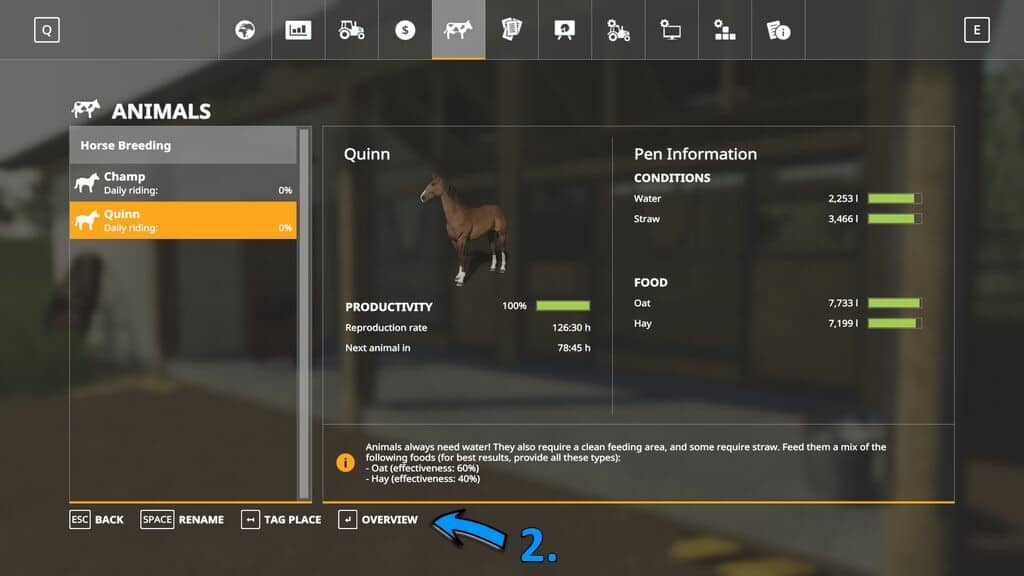1024x576 pixels.
Task: Select Champ in the horse list
Action: pos(183,182)
